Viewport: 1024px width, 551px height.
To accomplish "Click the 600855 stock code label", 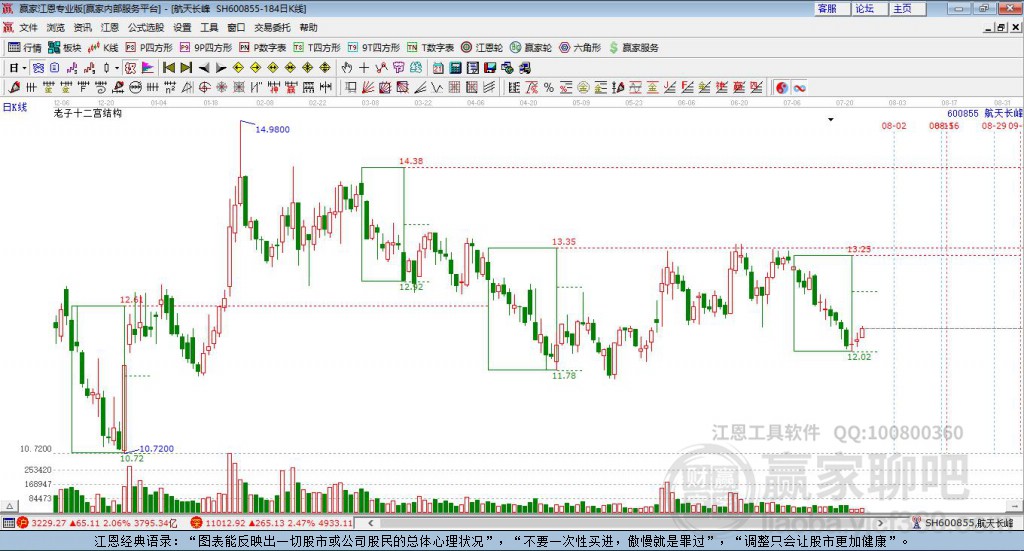I will click(x=963, y=113).
